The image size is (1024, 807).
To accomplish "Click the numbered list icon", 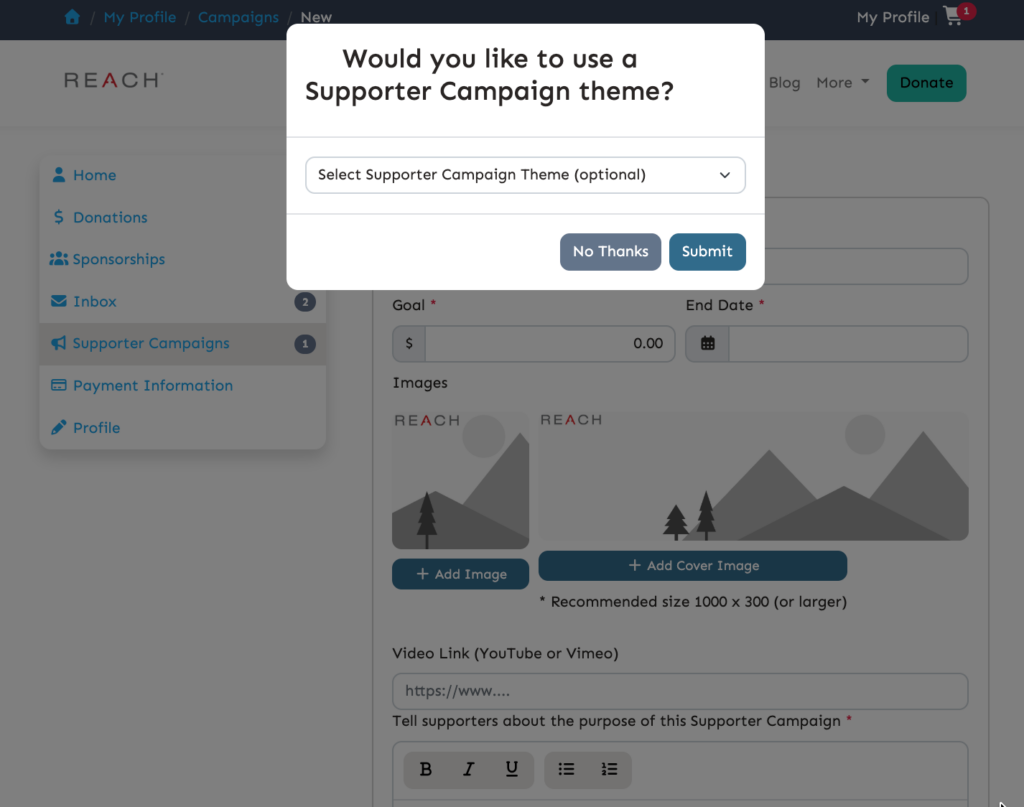I will (x=609, y=770).
